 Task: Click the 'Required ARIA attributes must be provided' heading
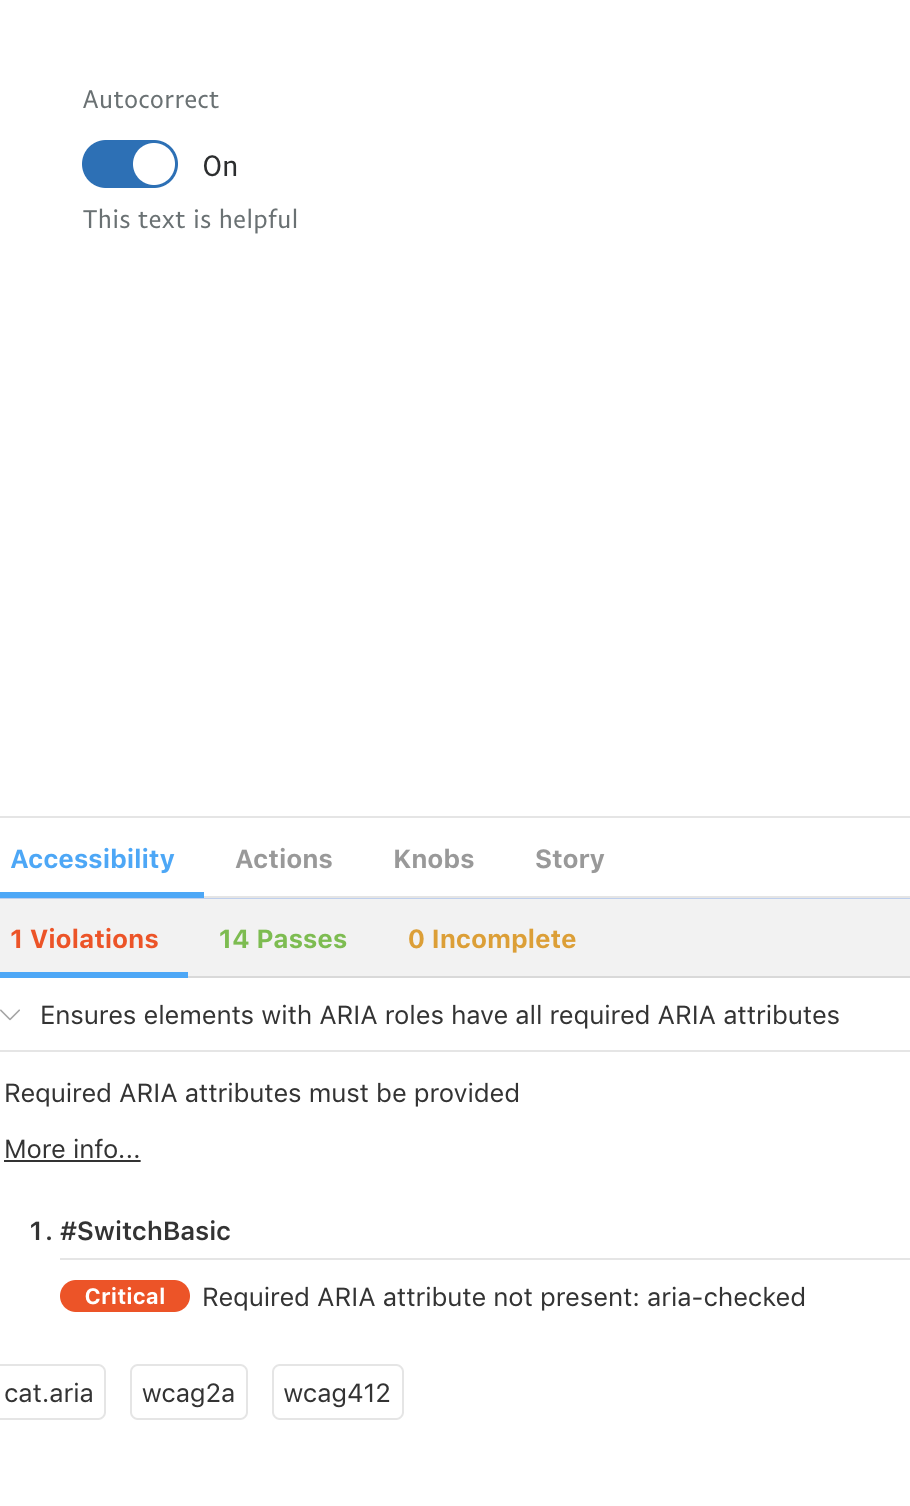(261, 1093)
